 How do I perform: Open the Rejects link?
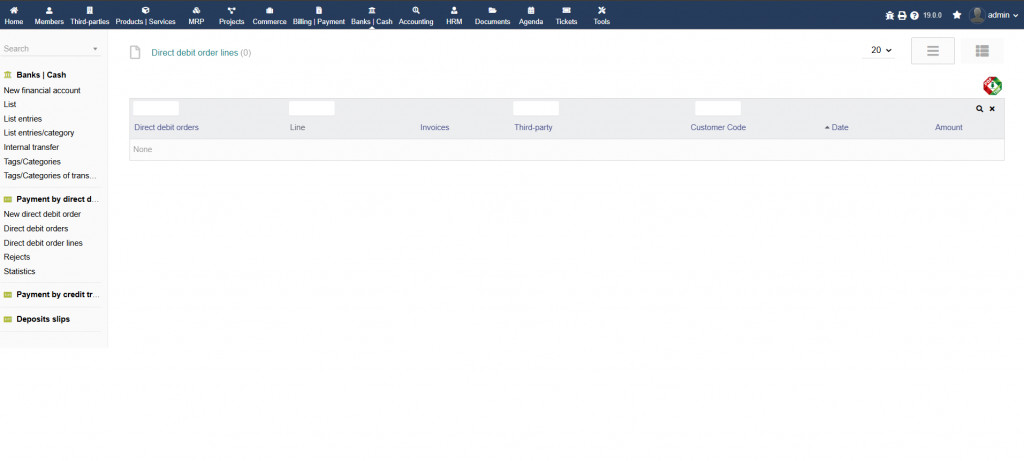pos(17,257)
